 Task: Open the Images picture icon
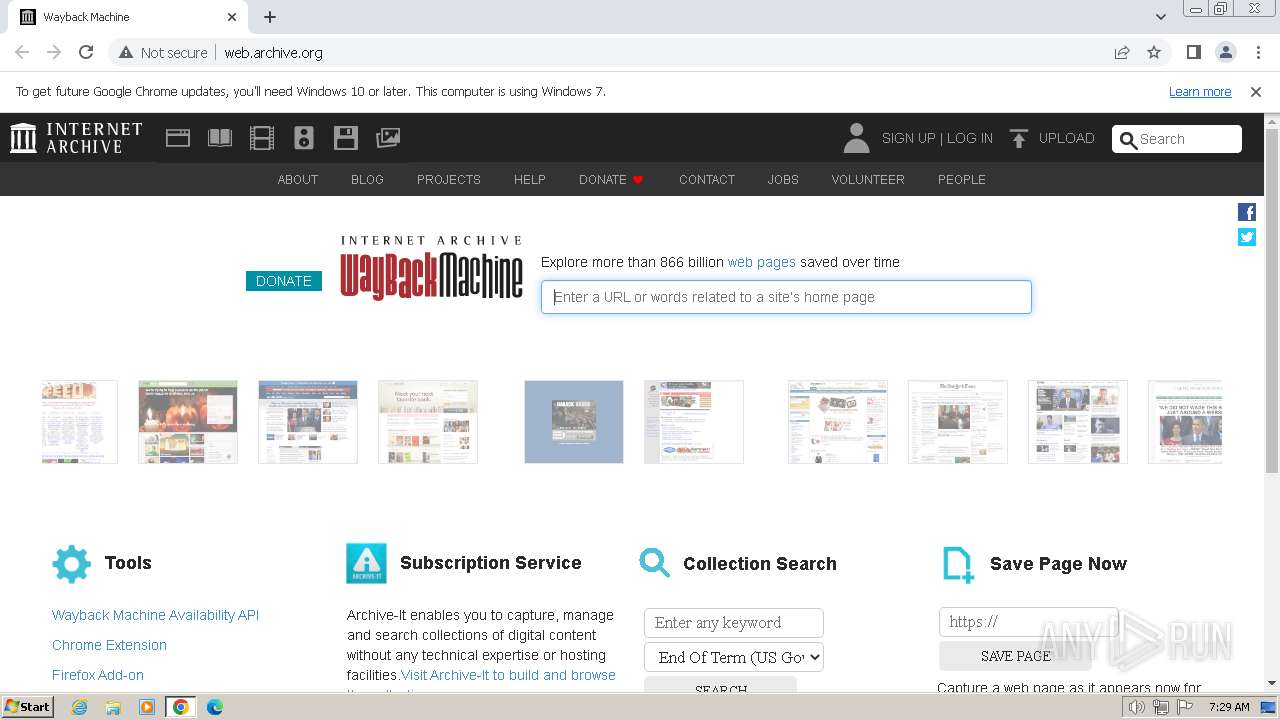pos(388,138)
